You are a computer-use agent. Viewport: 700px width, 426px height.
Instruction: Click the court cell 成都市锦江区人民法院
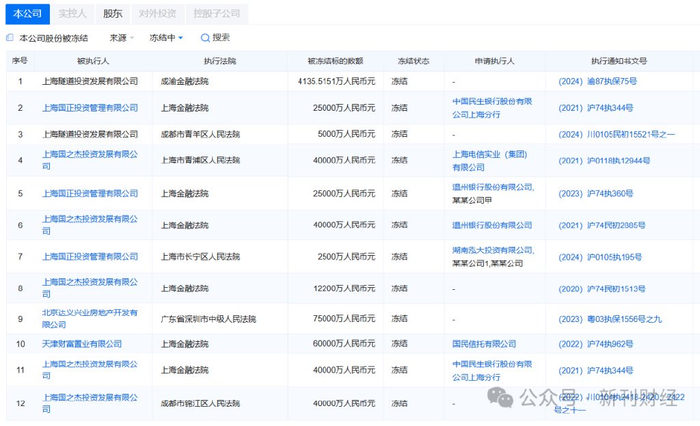(x=200, y=403)
